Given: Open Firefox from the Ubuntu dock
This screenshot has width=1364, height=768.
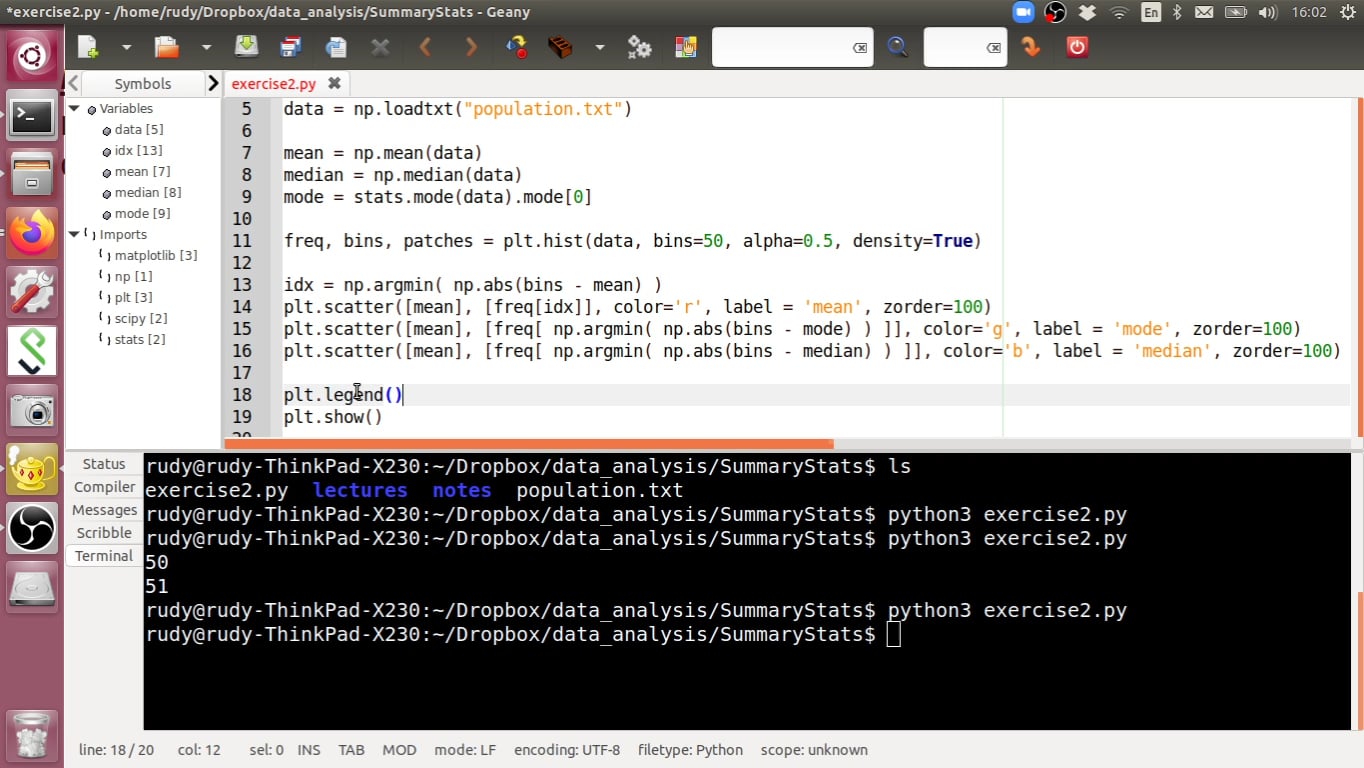Looking at the screenshot, I should point(32,234).
